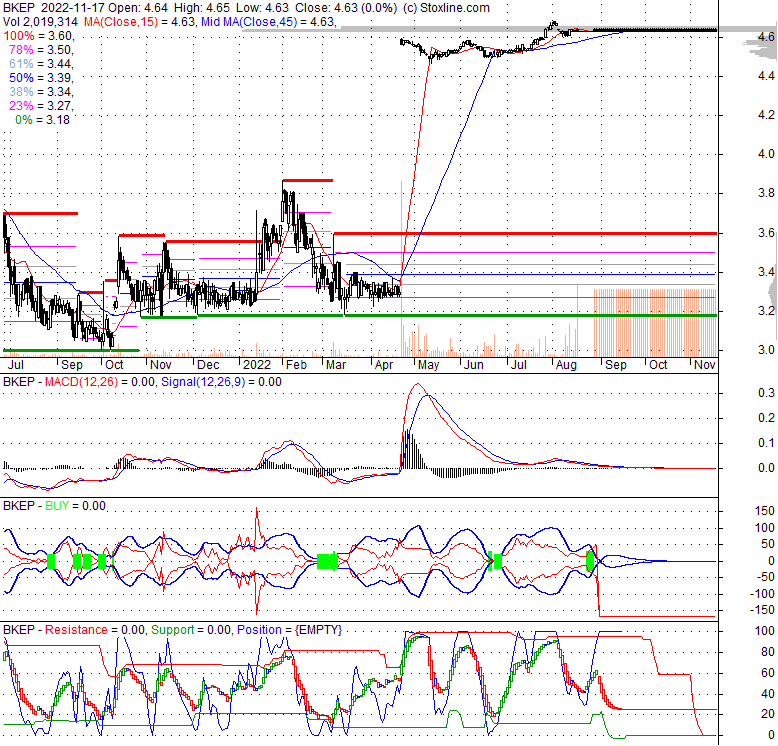Click the 23% = 3.27 Fibonacci level
Viewport: 778px width, 746px height.
(x=41, y=105)
